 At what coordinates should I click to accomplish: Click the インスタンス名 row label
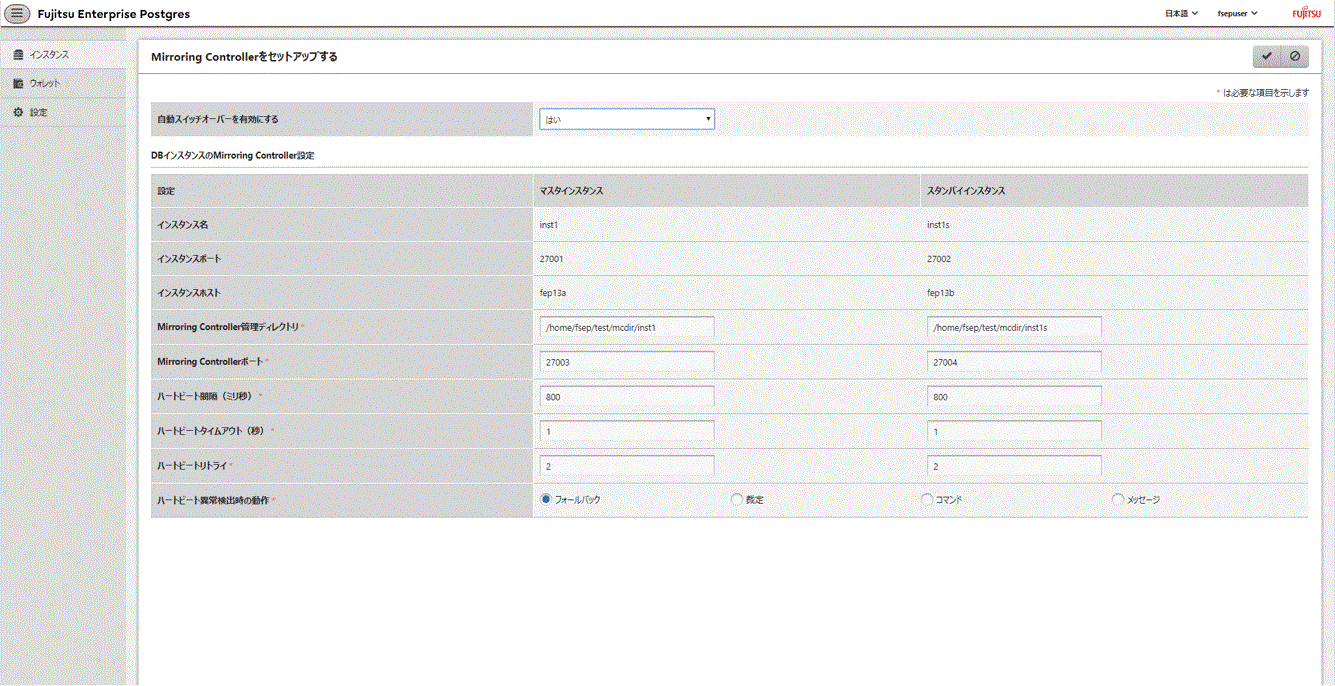[x=181, y=225]
